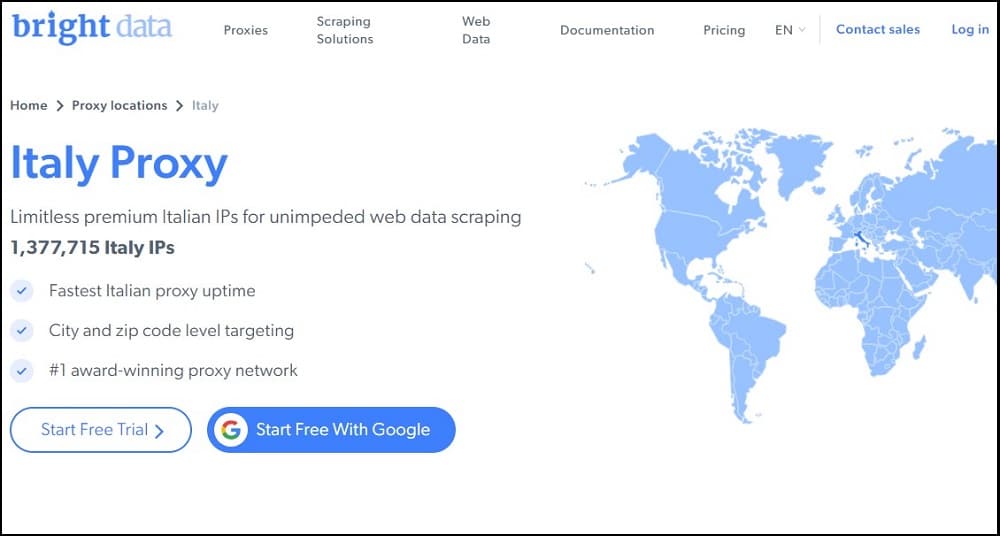
Task: Select the Google logo icon in the button
Action: pyautogui.click(x=231, y=430)
